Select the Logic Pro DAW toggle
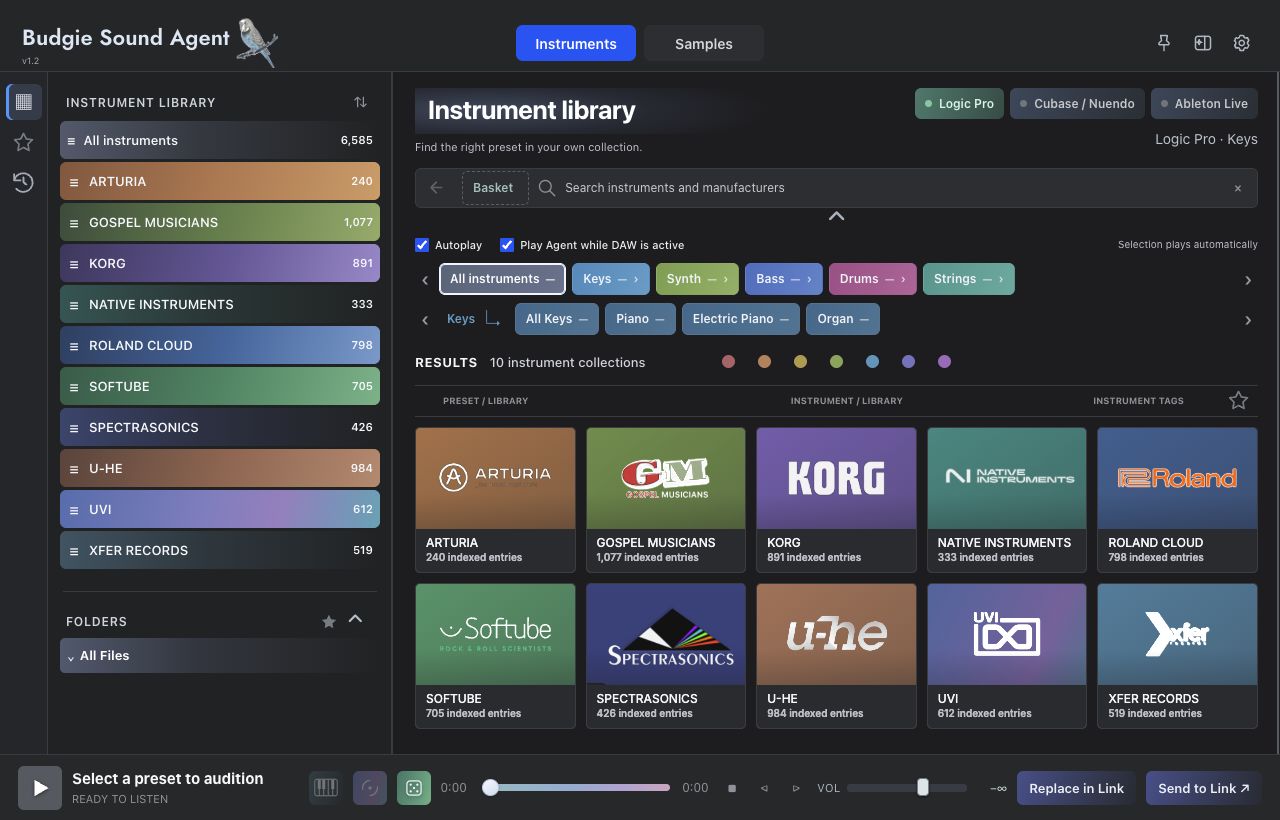The image size is (1280, 820). tap(959, 104)
